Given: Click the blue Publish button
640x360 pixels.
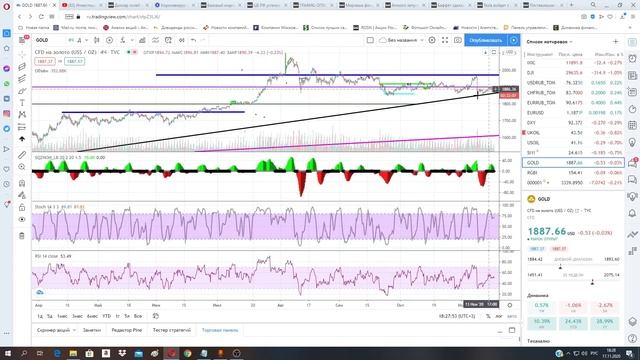Looking at the screenshot, I should tap(486, 40).
